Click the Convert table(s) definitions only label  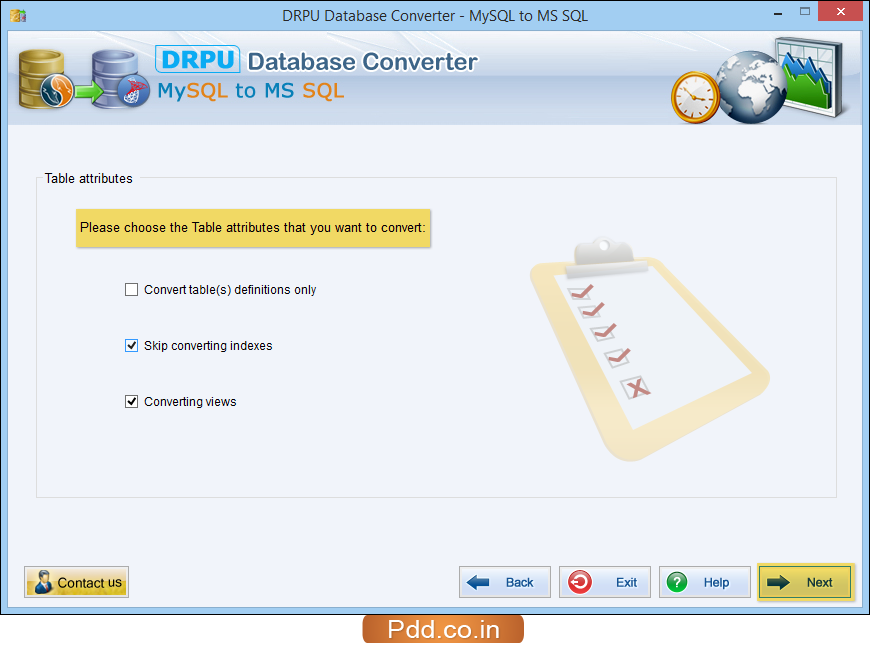click(230, 290)
